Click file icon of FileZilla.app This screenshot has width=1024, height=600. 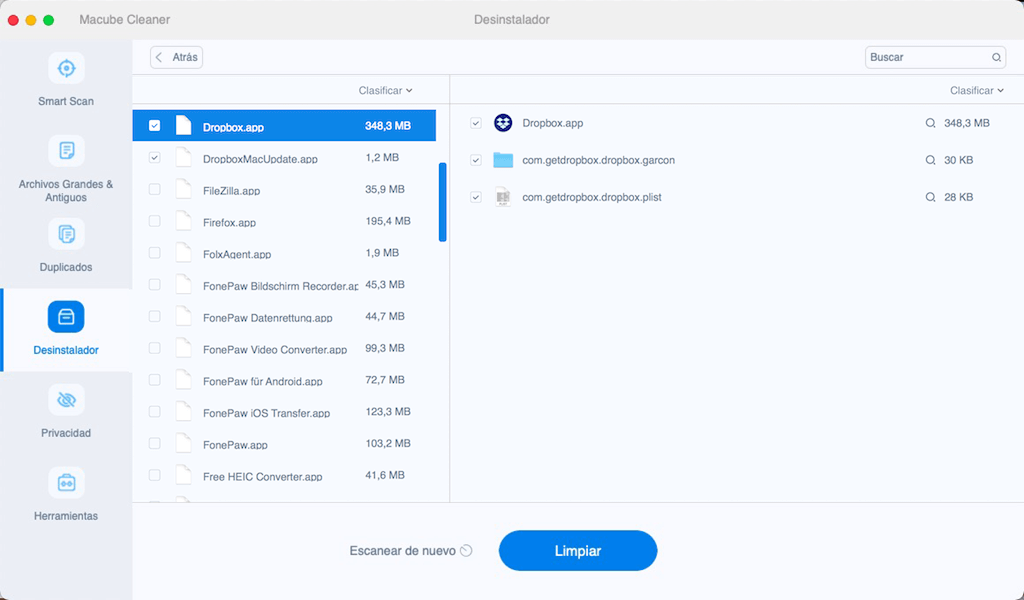(x=184, y=189)
